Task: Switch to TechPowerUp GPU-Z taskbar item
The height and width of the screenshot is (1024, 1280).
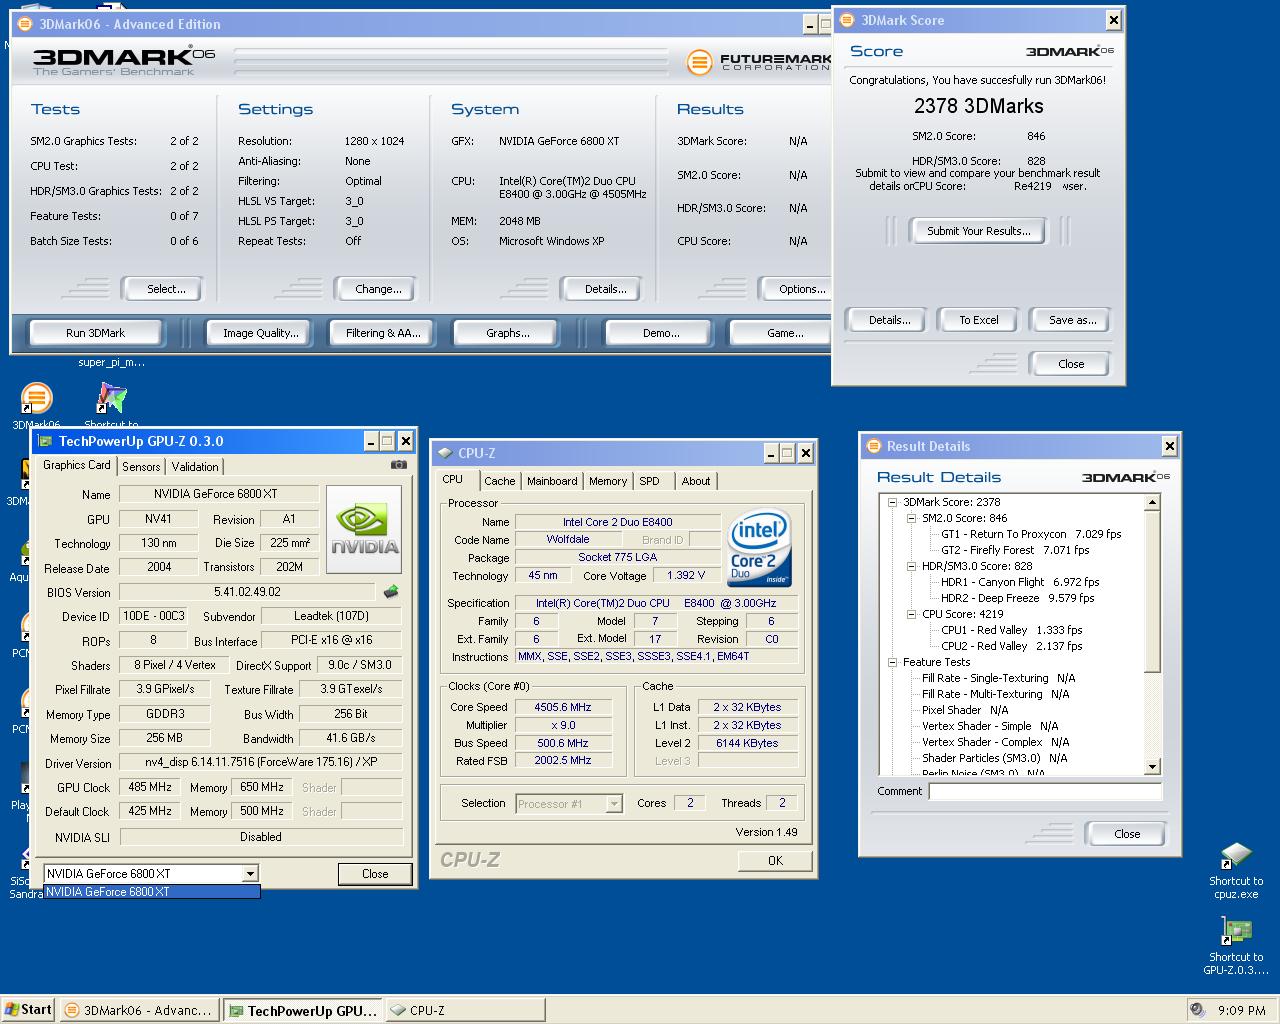Action: (x=302, y=1010)
